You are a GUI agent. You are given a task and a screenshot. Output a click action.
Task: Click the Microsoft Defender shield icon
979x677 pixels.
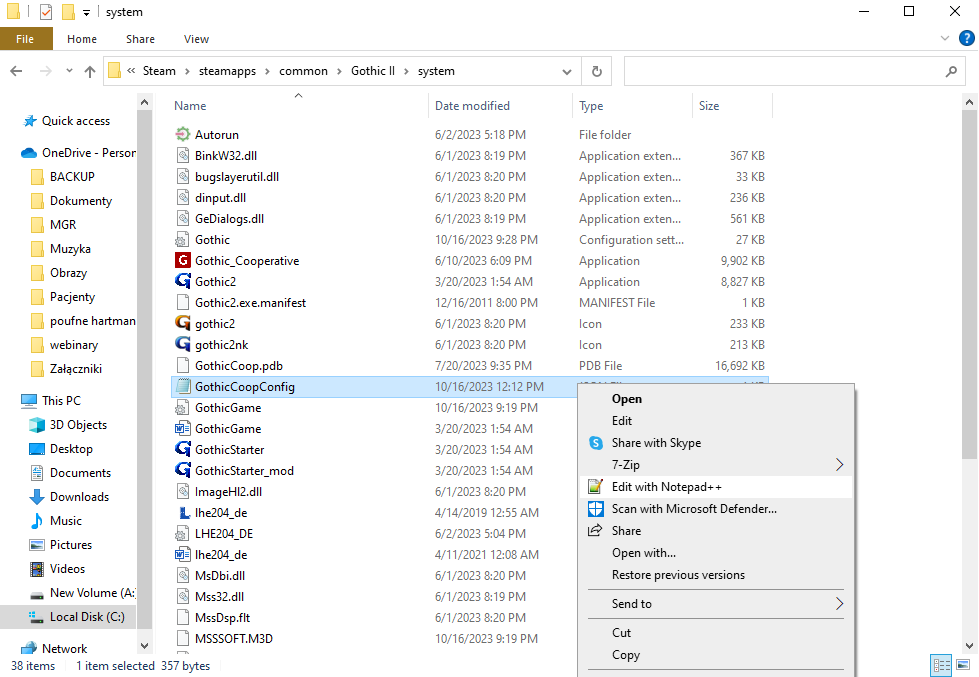click(x=596, y=509)
